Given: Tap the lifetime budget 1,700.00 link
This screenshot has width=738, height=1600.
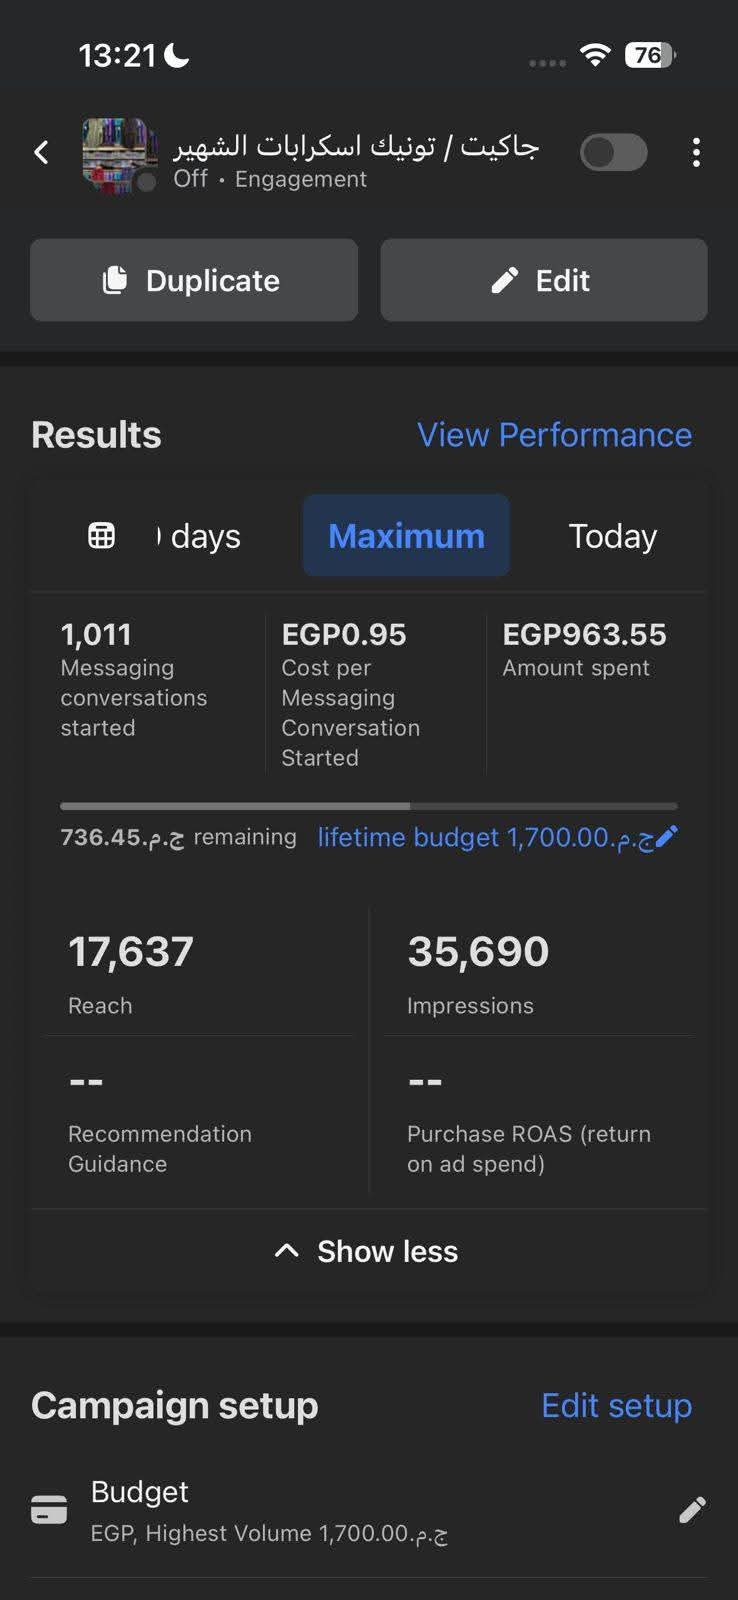Looking at the screenshot, I should click(x=485, y=837).
